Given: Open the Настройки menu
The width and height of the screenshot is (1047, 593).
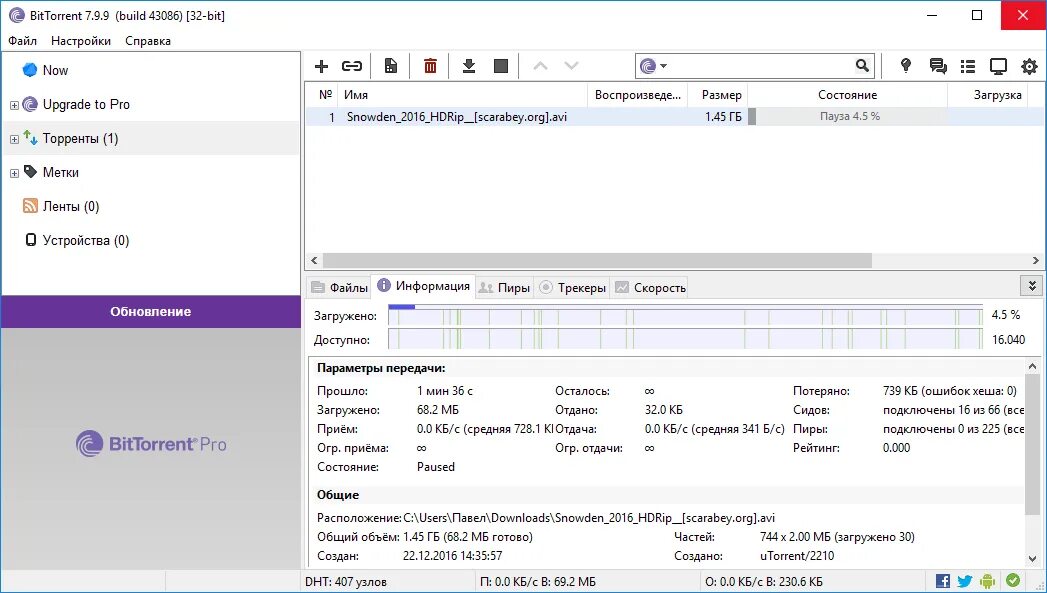Looking at the screenshot, I should click(81, 41).
